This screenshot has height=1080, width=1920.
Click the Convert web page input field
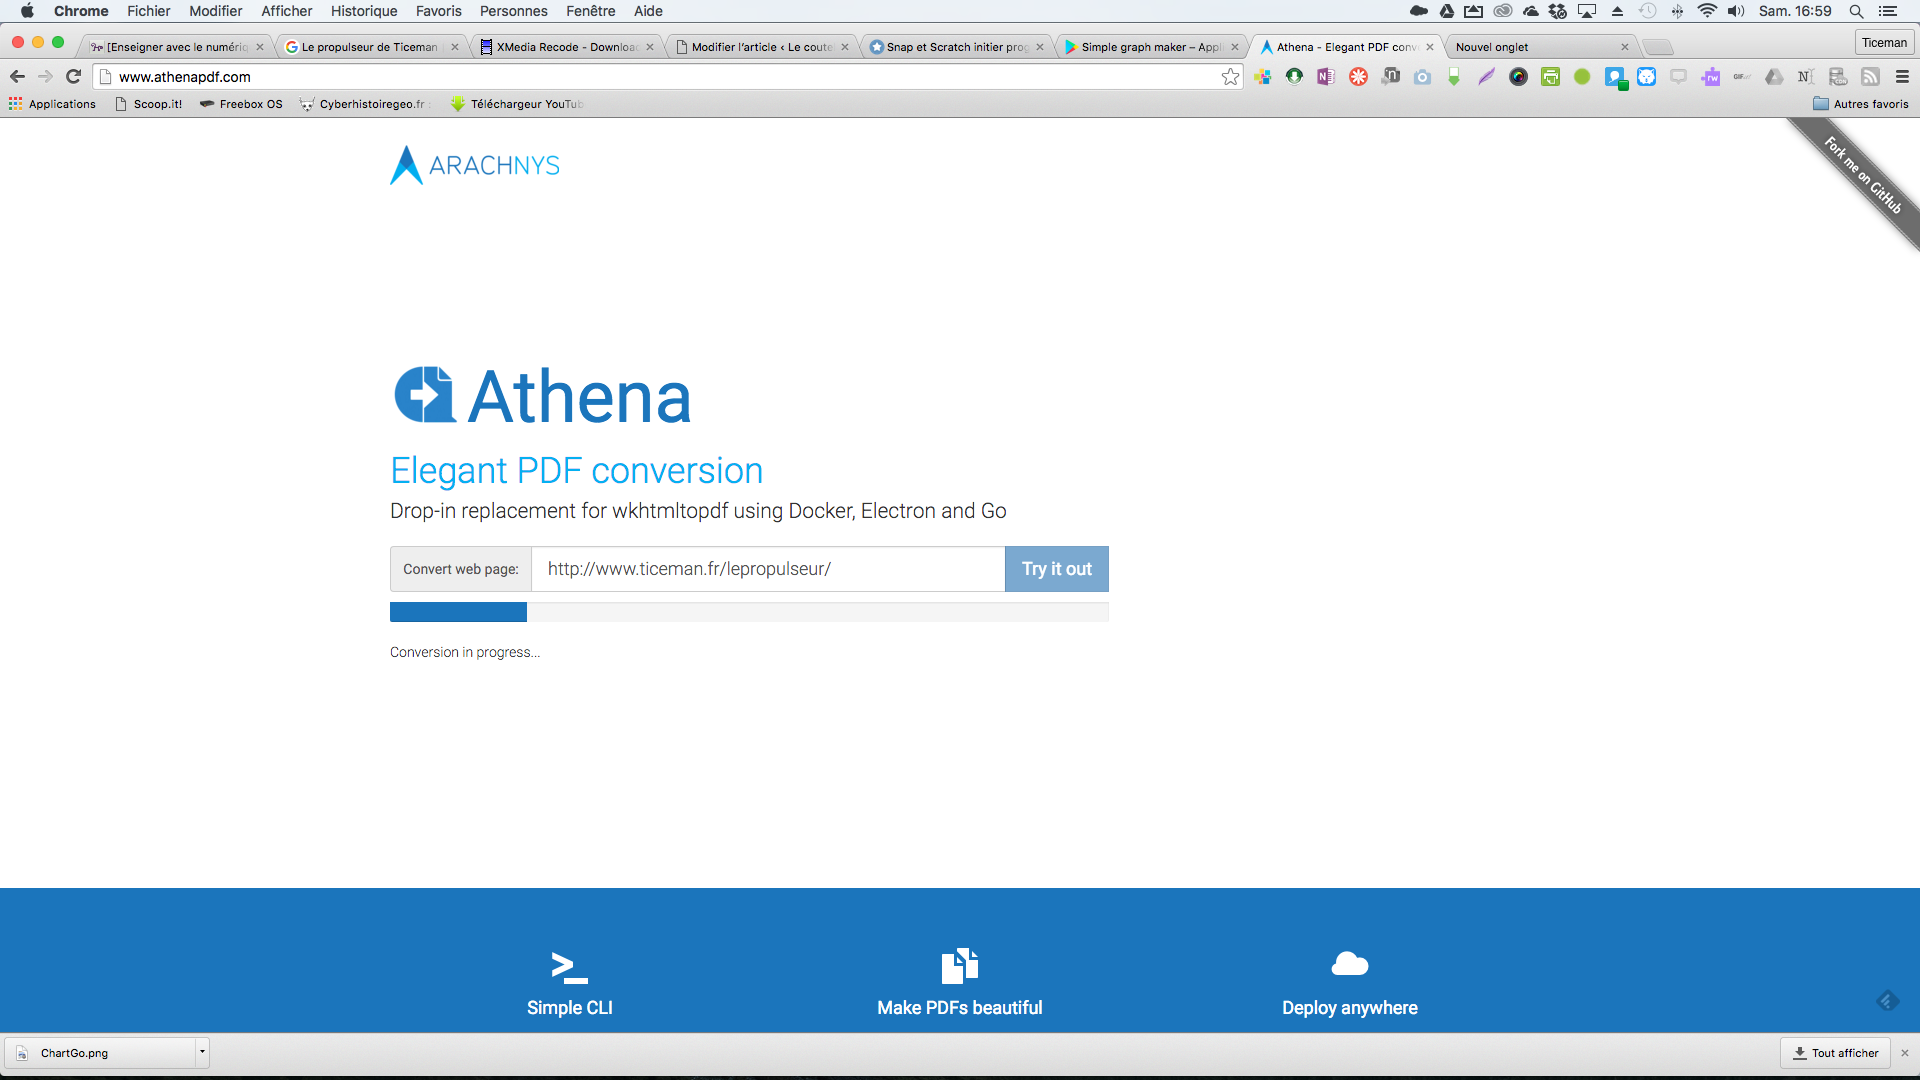[767, 567]
